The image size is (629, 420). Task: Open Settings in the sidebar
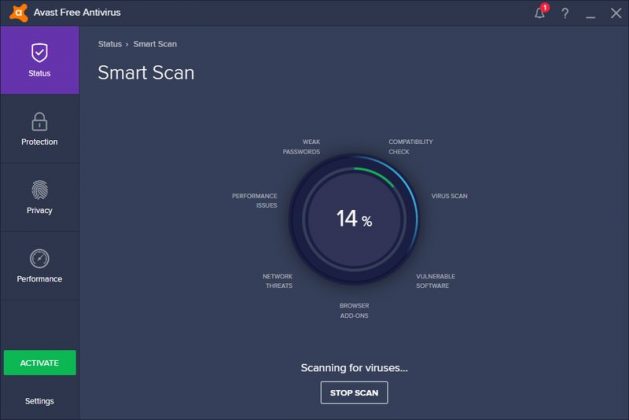[39, 401]
